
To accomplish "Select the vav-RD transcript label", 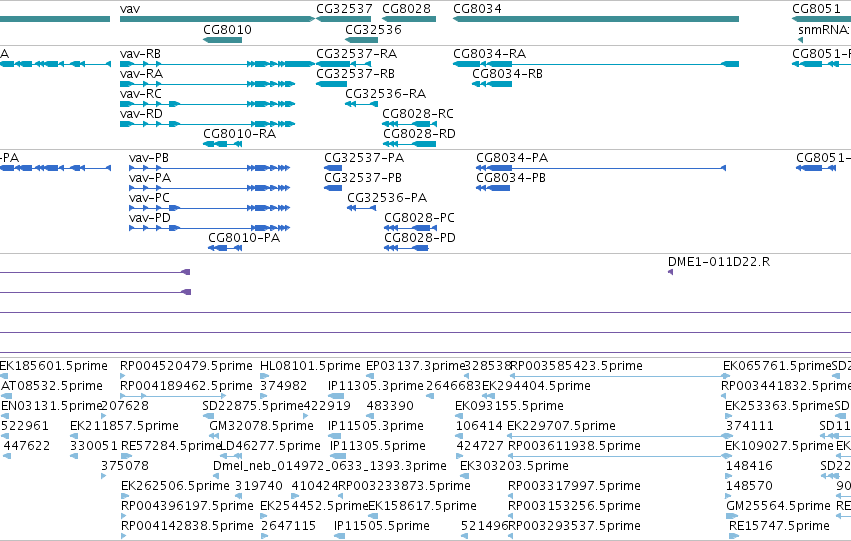I will 141,114.
